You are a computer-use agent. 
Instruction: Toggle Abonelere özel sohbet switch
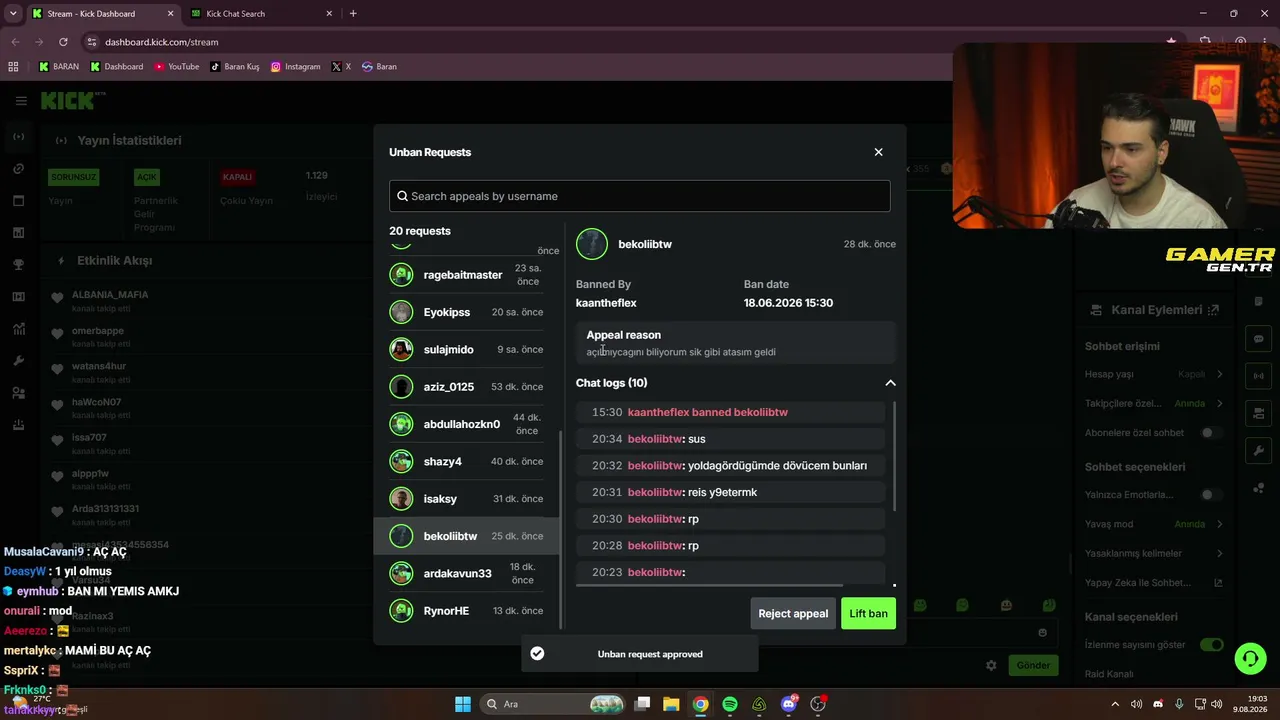(1212, 433)
